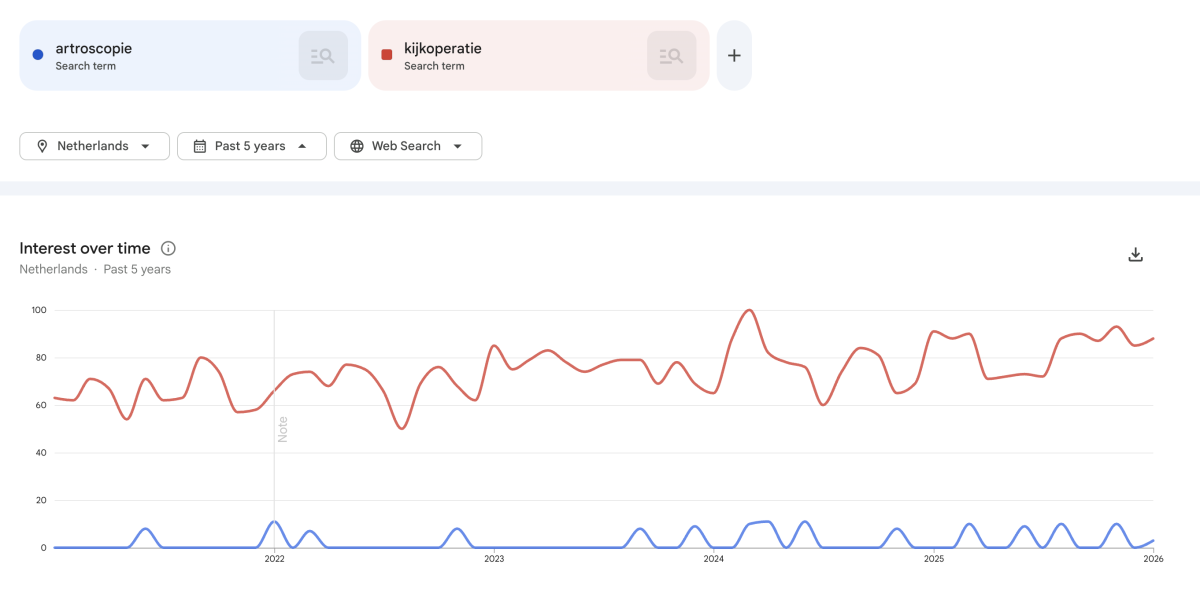Open the Interest over time info icon
This screenshot has width=1200, height=597.
[168, 249]
